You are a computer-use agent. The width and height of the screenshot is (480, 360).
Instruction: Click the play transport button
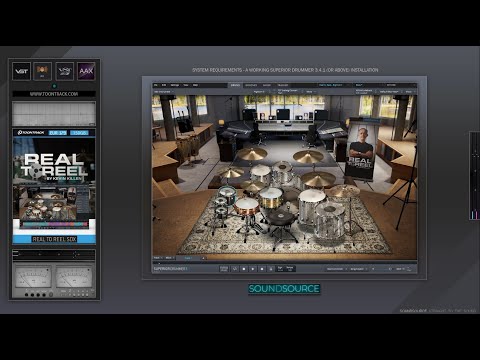253,269
